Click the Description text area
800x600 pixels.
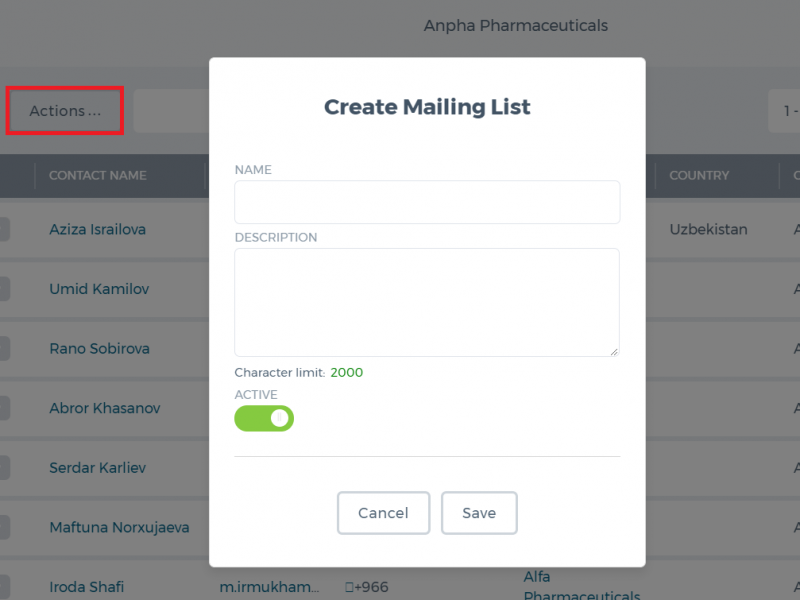427,302
